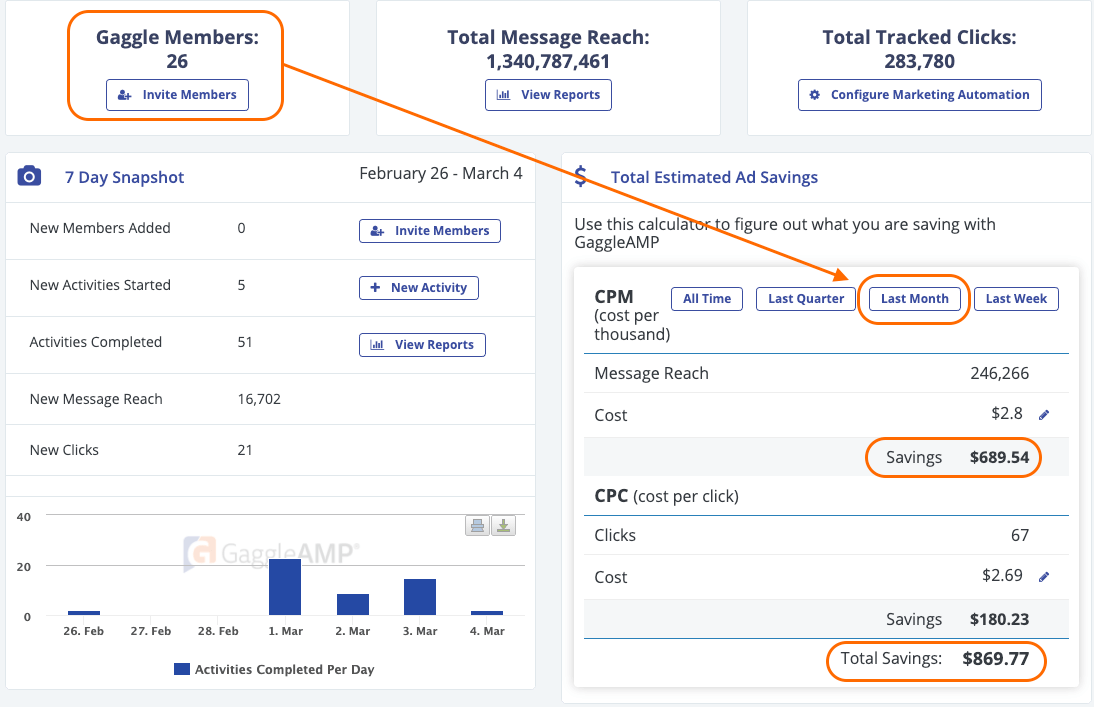The image size is (1094, 707).
Task: Click the dollar icon on Total Estimated Ad Savings
Action: [581, 177]
